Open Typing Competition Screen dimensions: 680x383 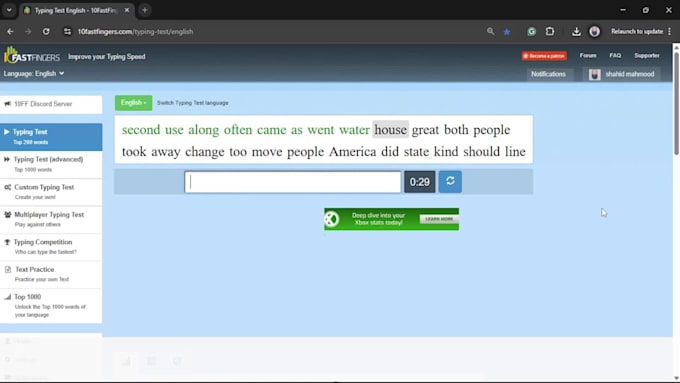coord(51,246)
